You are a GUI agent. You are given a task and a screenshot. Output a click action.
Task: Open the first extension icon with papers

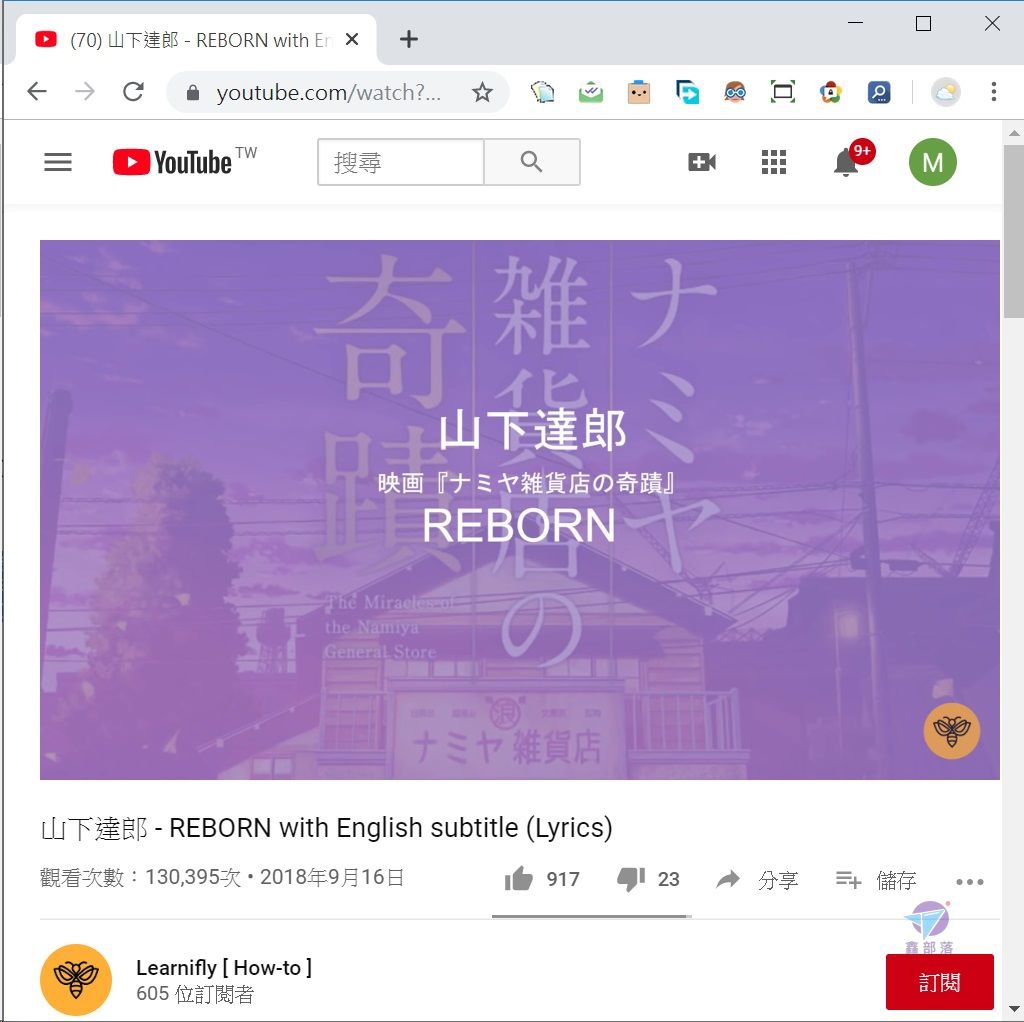pos(542,92)
